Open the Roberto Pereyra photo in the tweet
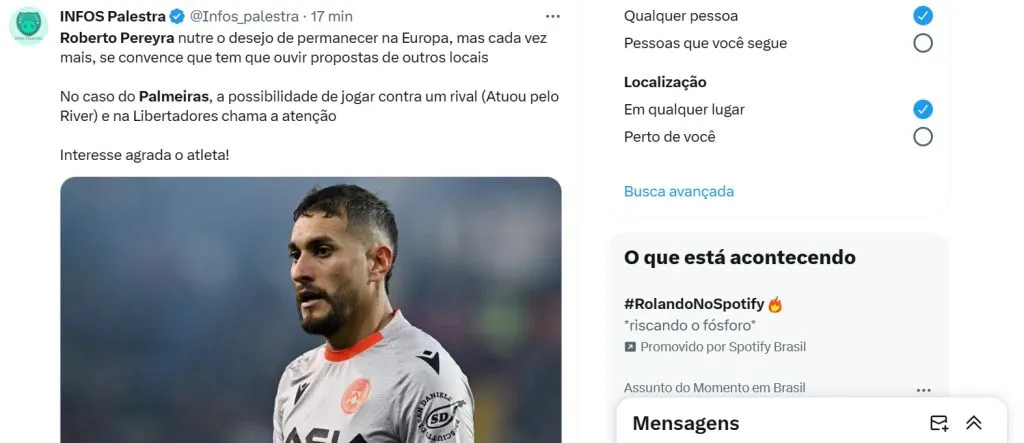This screenshot has width=1024, height=443. [311, 310]
